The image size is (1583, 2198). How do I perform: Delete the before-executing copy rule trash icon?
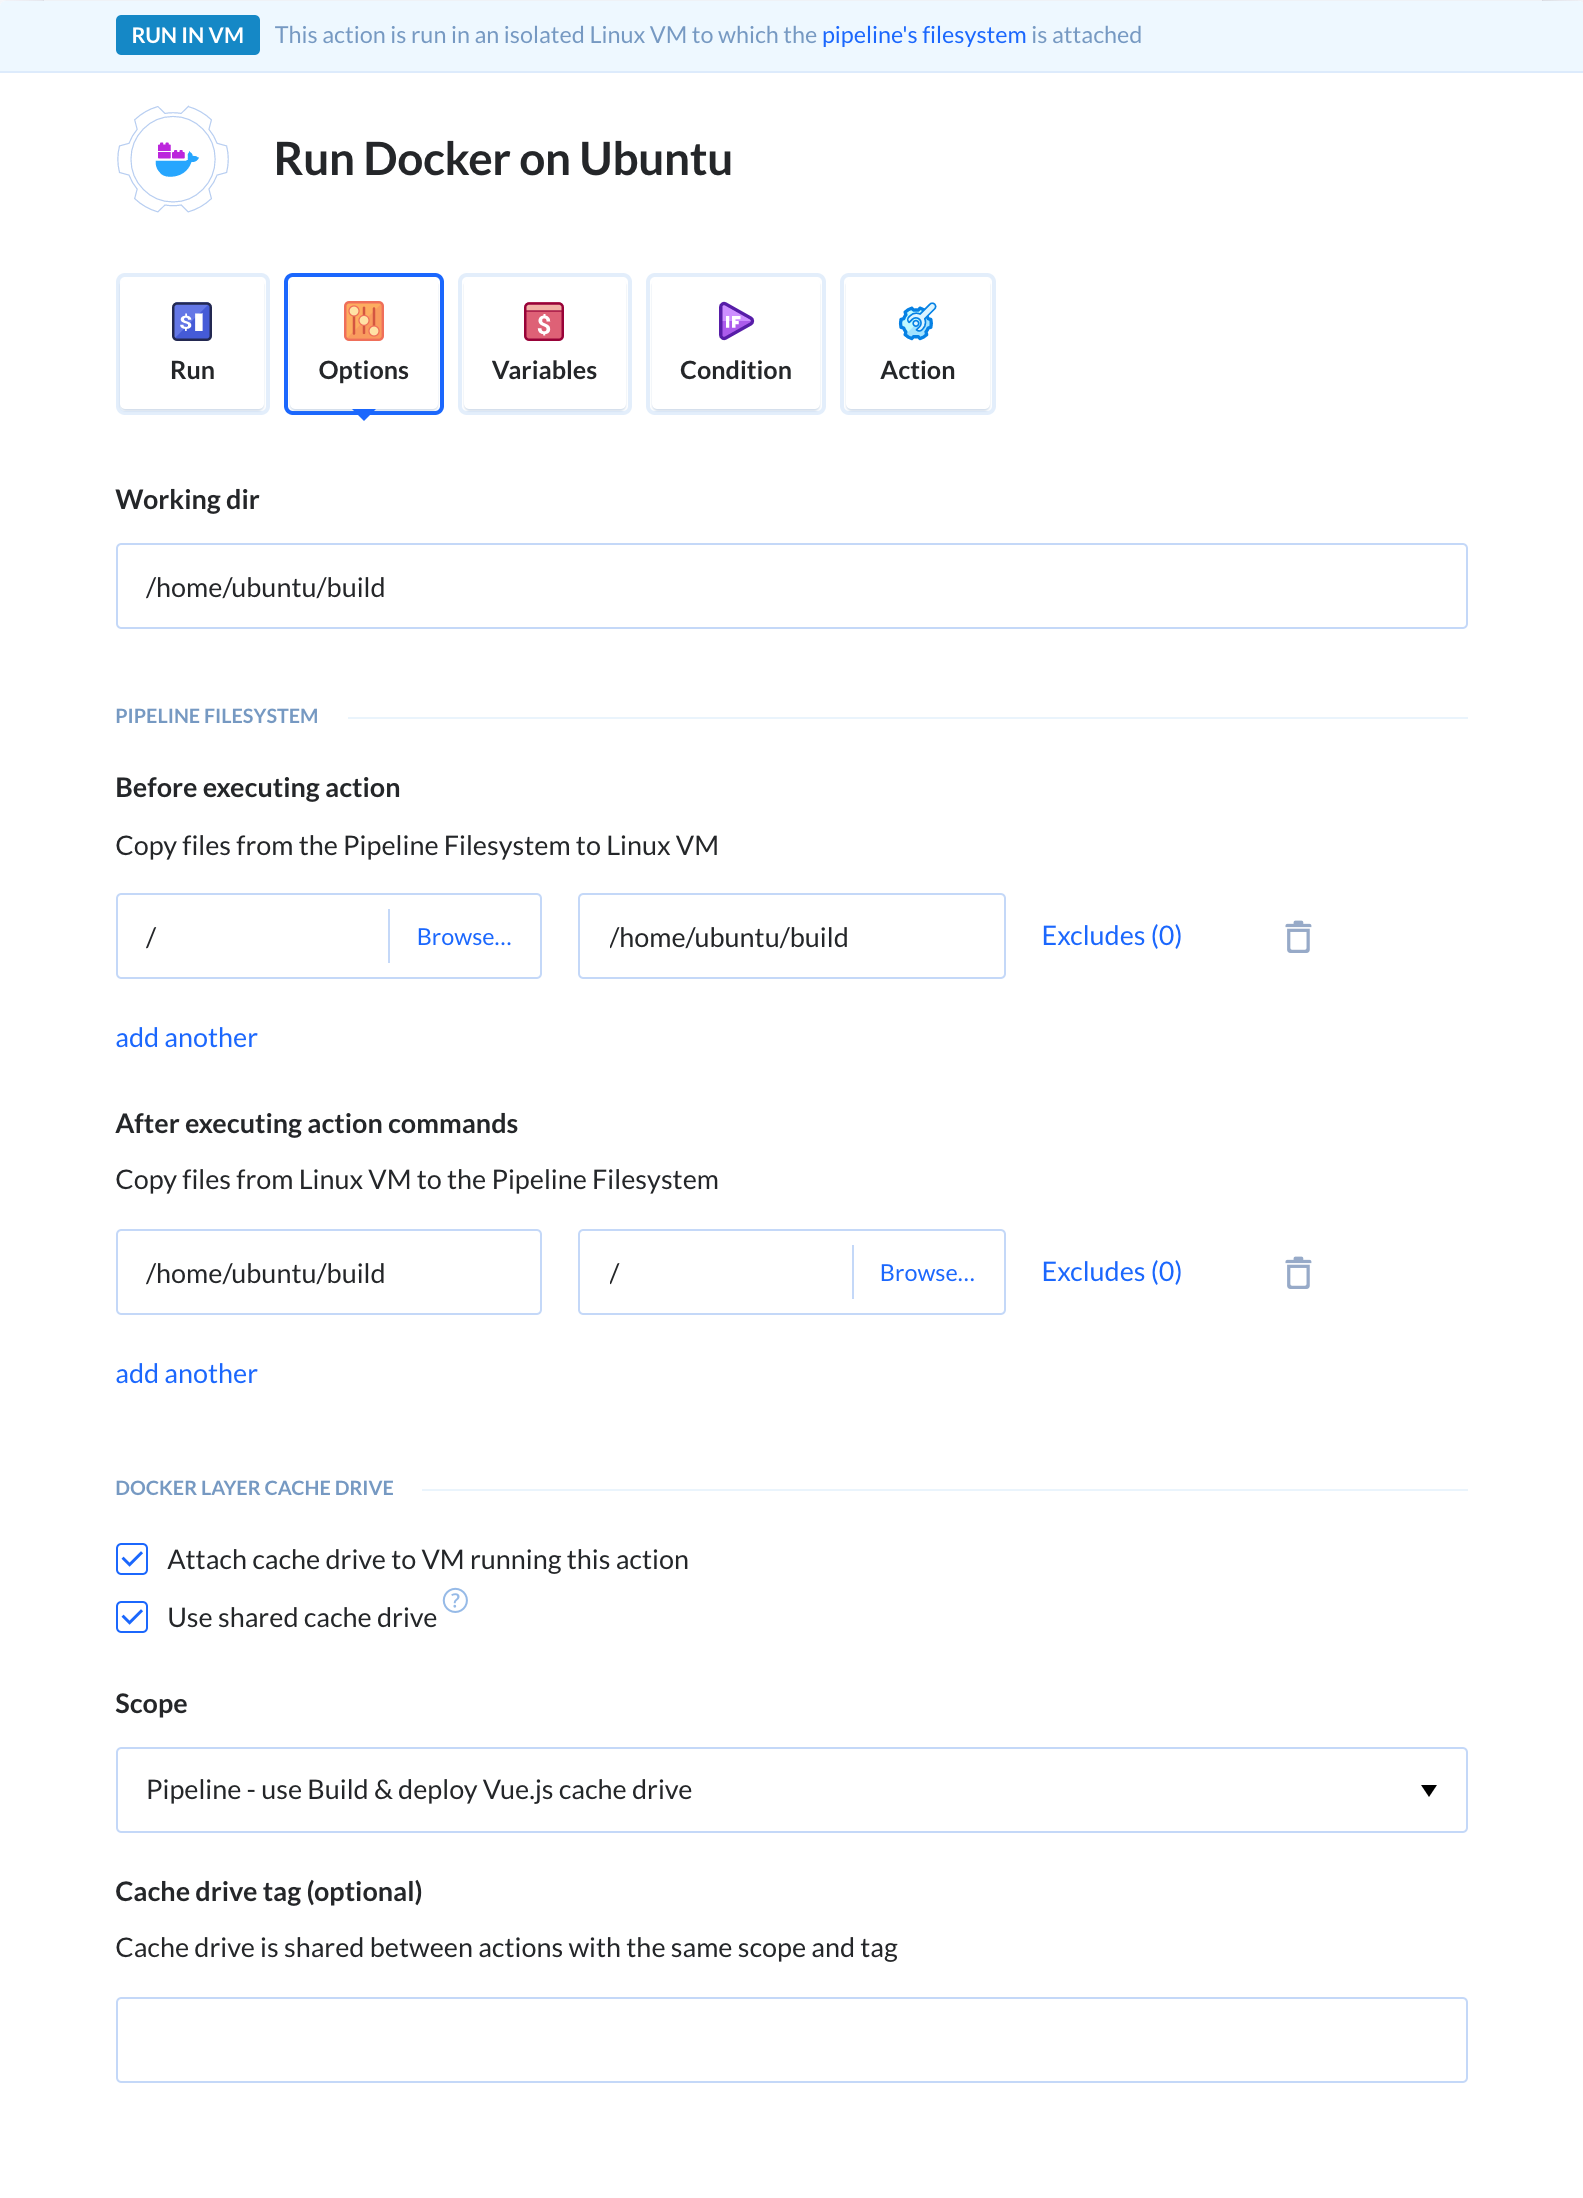pos(1298,937)
